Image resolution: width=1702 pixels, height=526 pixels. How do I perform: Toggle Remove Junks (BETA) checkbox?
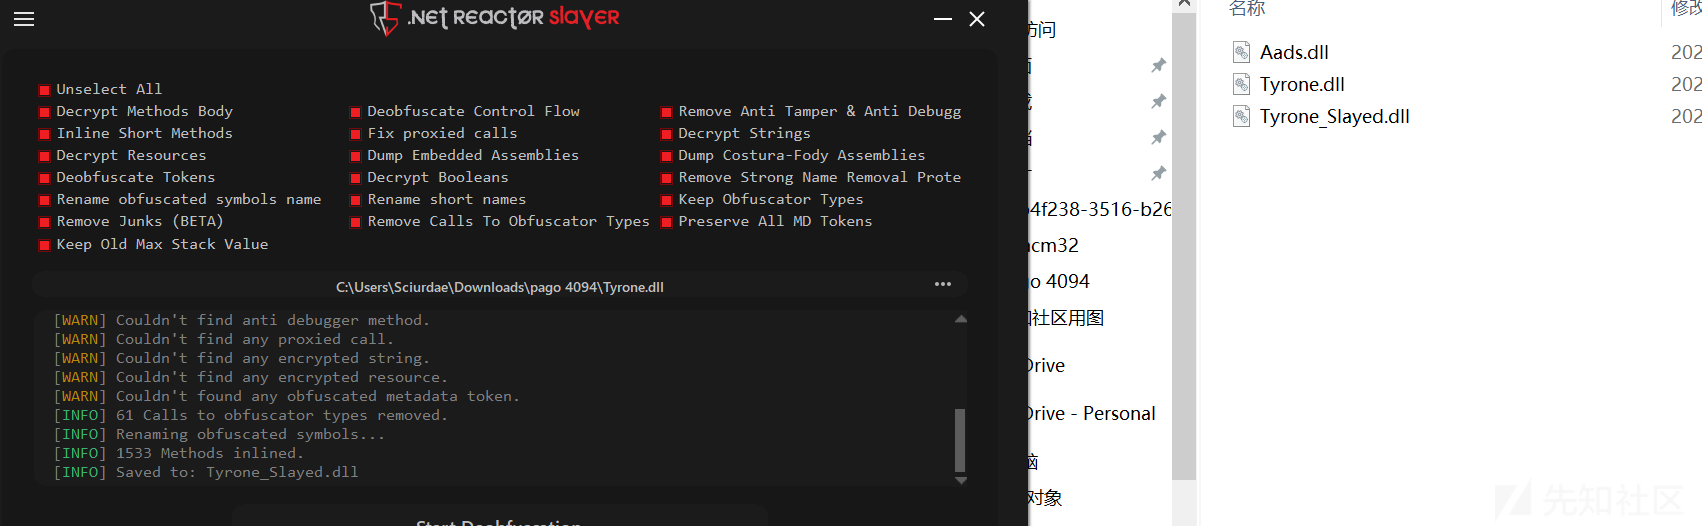coord(45,222)
